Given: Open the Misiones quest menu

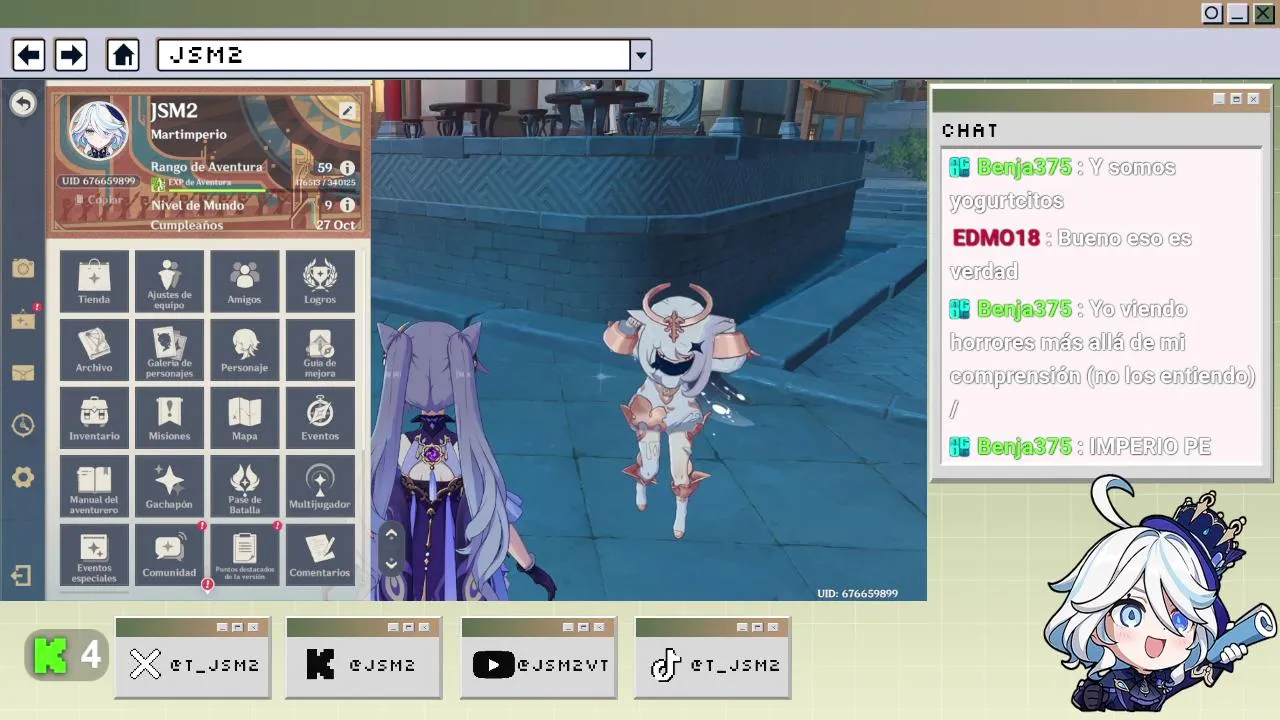Looking at the screenshot, I should coord(169,418).
